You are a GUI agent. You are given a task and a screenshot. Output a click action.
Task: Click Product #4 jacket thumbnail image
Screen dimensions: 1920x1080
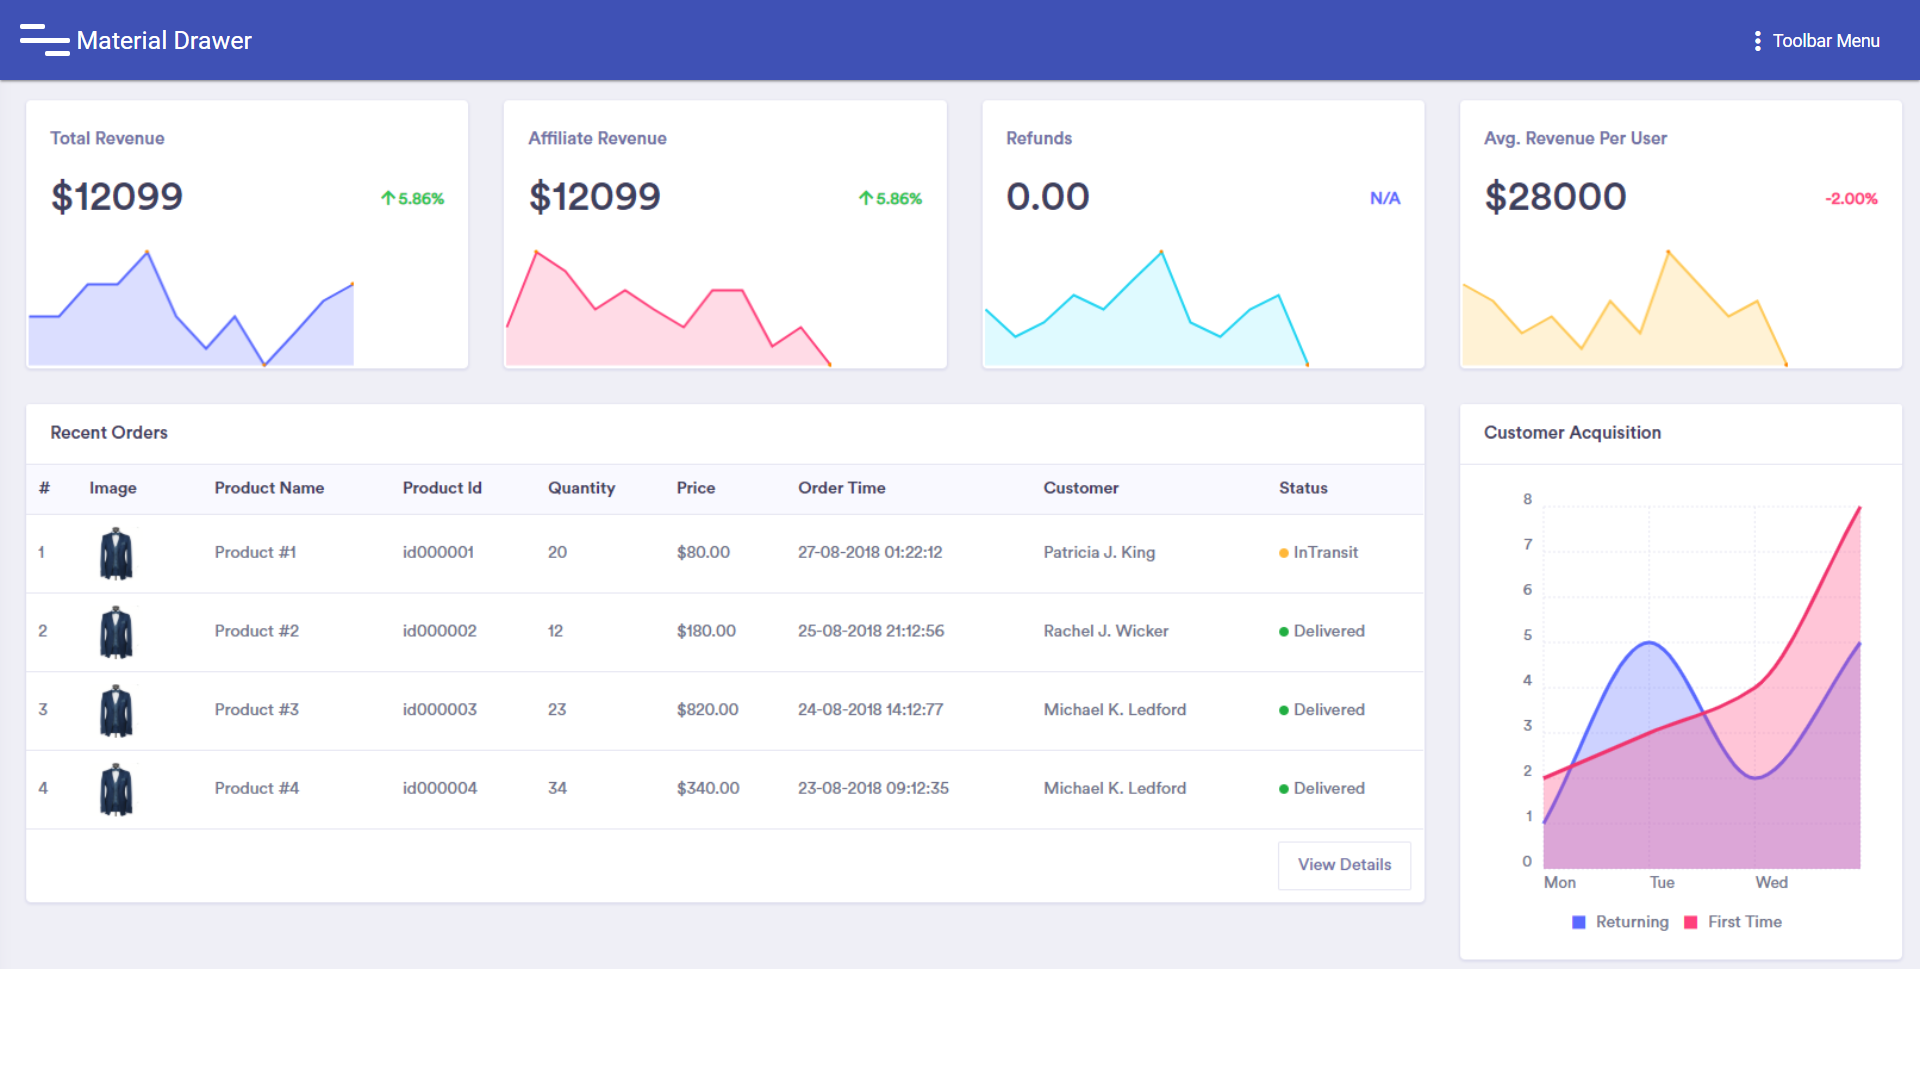coord(116,789)
